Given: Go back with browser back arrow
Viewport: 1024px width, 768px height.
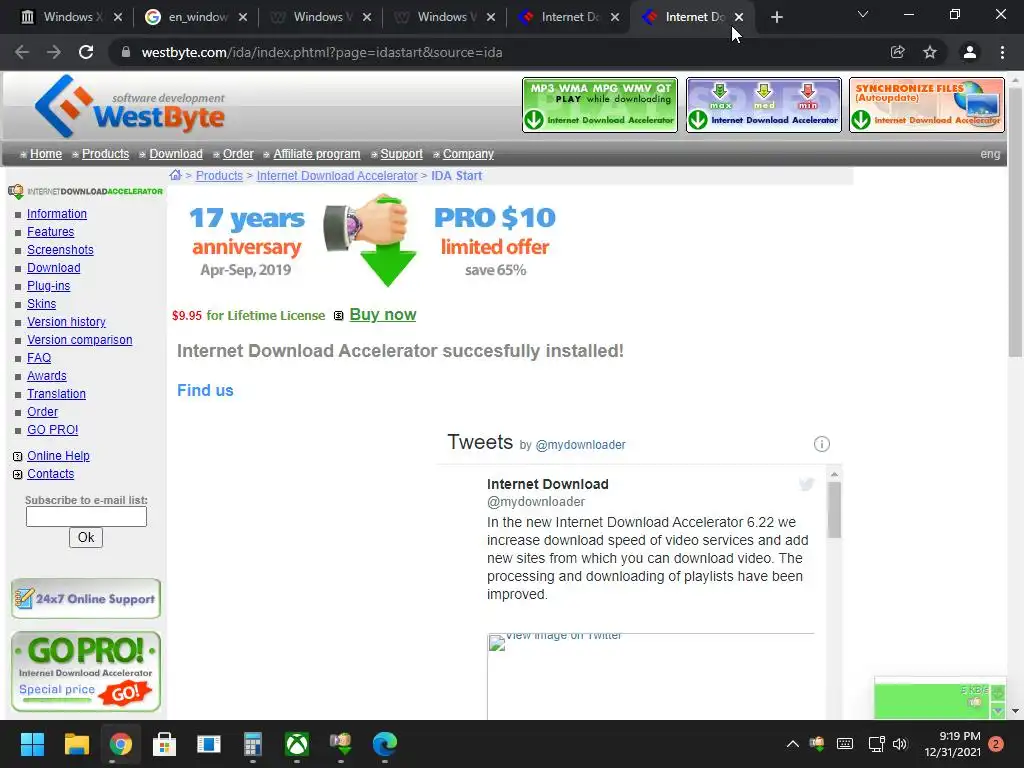Looking at the screenshot, I should coord(22,52).
